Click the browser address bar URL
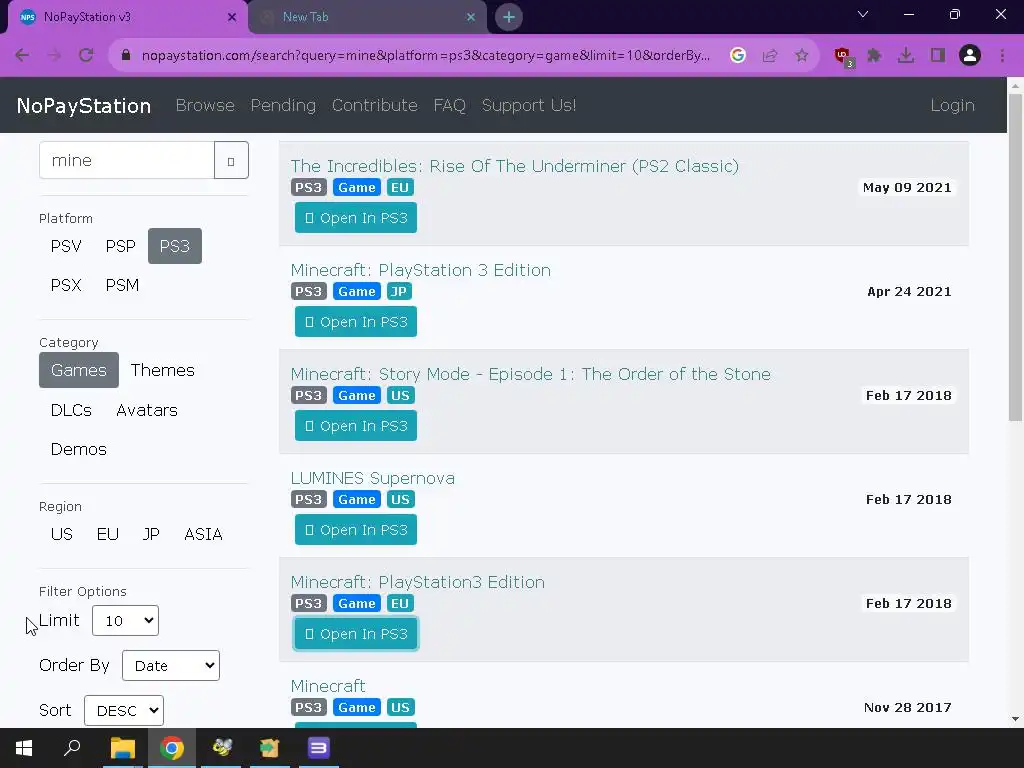The image size is (1024, 768). pyautogui.click(x=426, y=56)
